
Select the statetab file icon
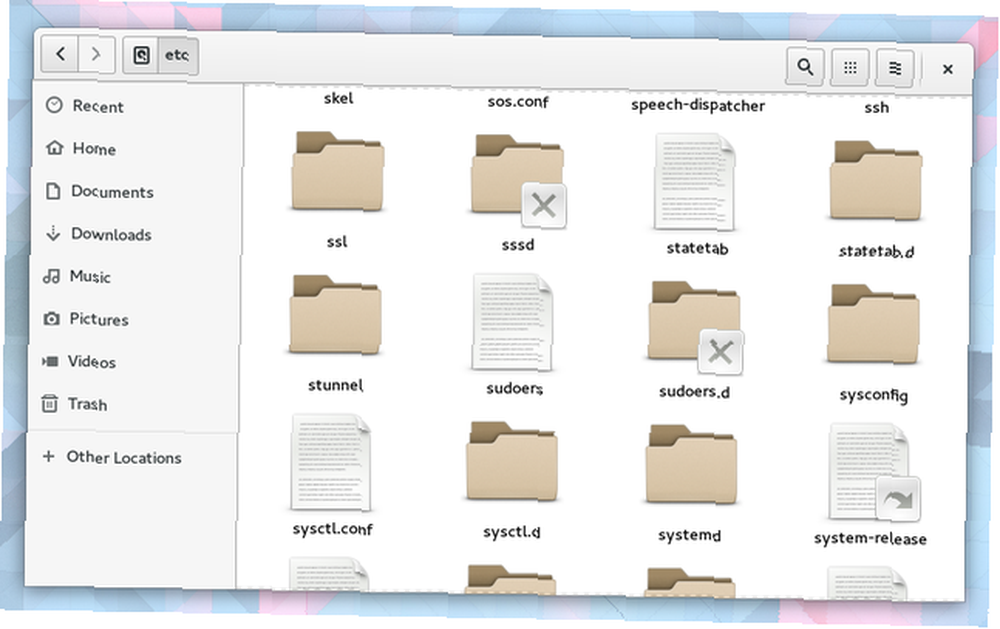pos(695,182)
